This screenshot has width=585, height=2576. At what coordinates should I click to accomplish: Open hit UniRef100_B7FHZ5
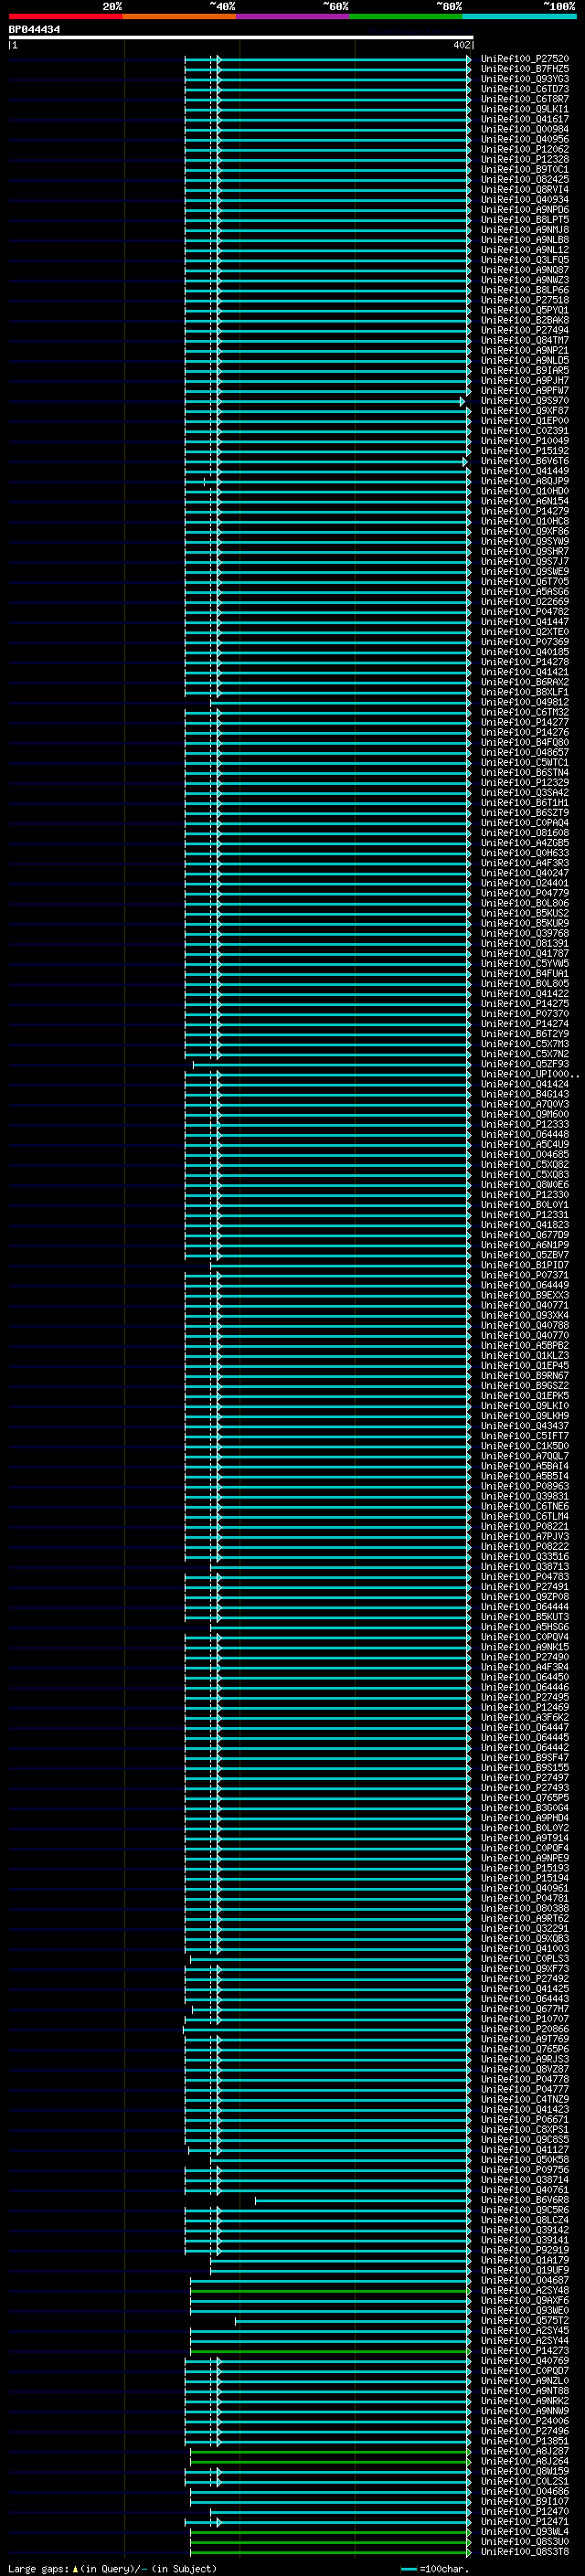coord(525,70)
